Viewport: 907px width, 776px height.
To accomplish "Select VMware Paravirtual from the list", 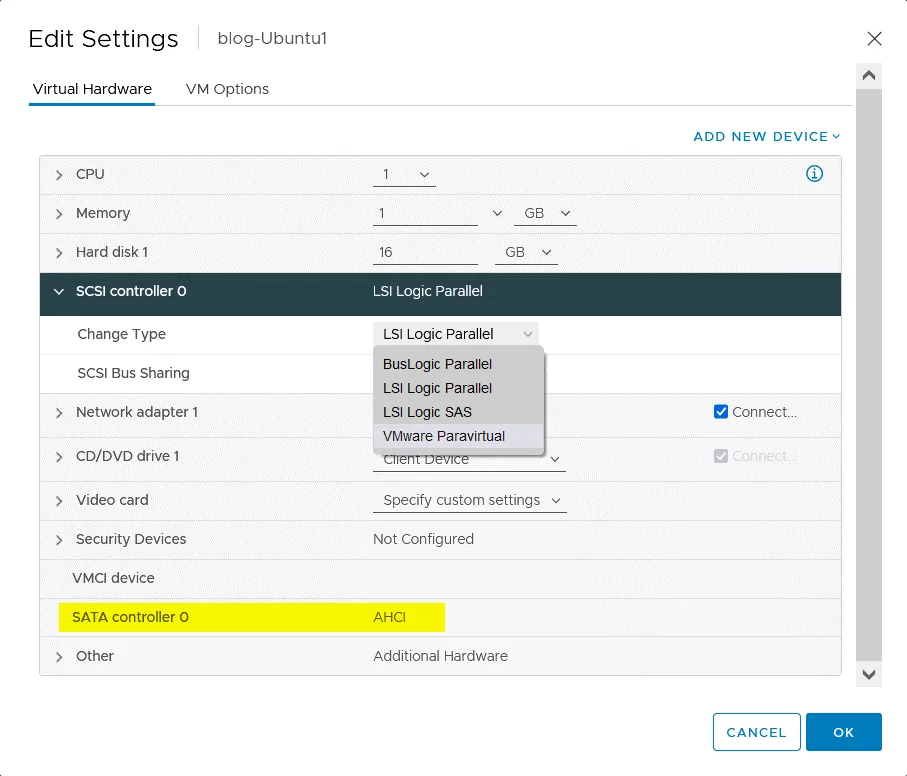I will (443, 436).
